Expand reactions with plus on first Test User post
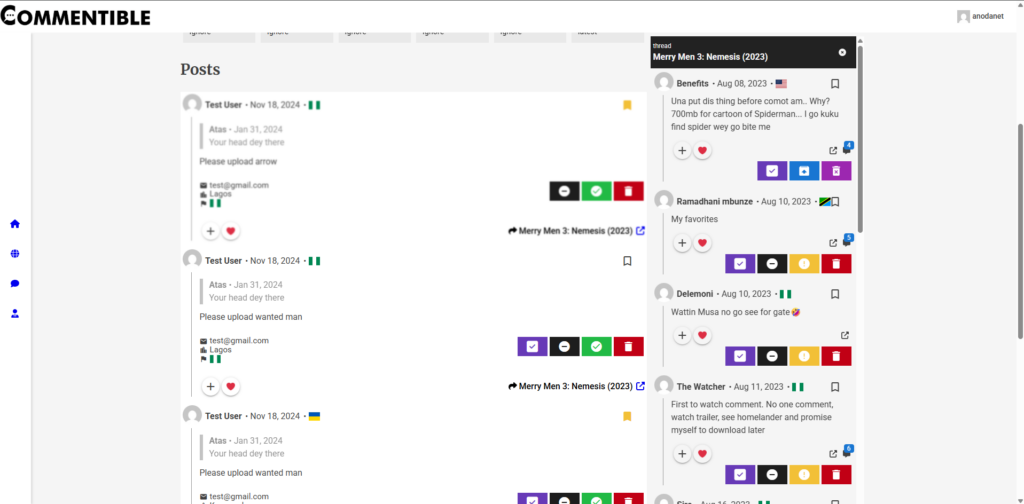This screenshot has width=1024, height=504. click(x=211, y=231)
